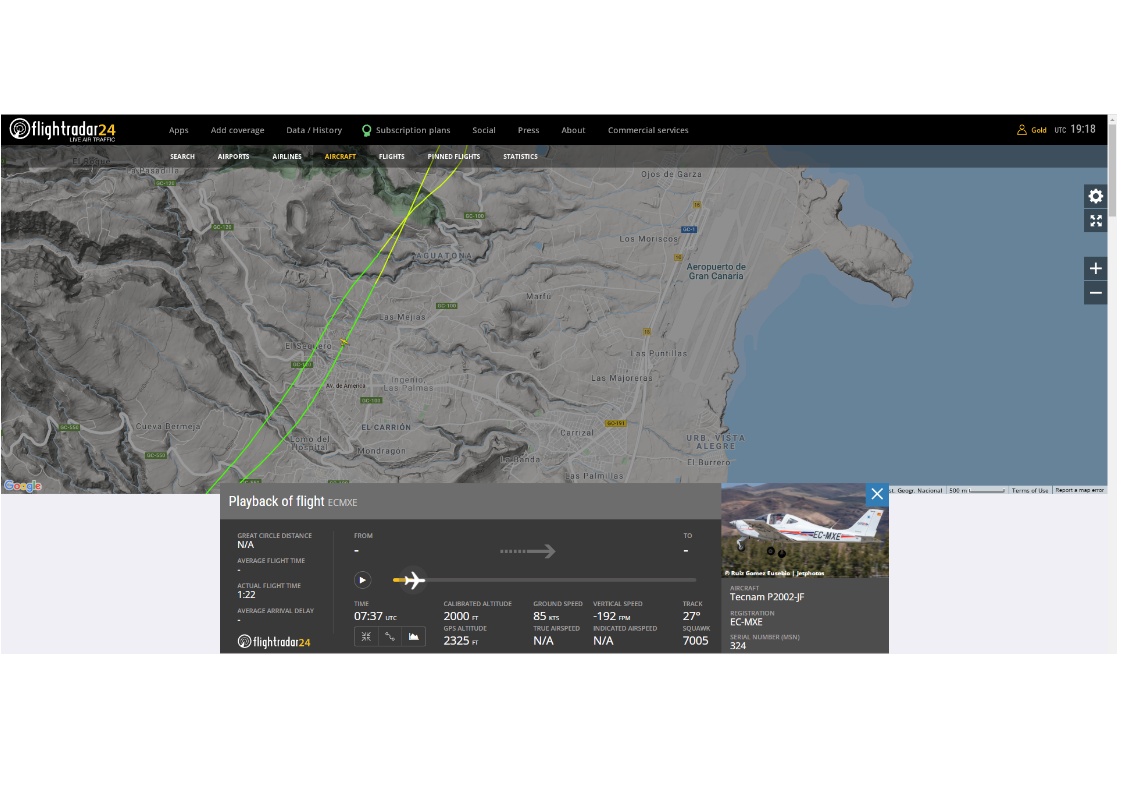Select the AIRCRAFT tab
This screenshot has height=794, width=1123.
click(340, 156)
